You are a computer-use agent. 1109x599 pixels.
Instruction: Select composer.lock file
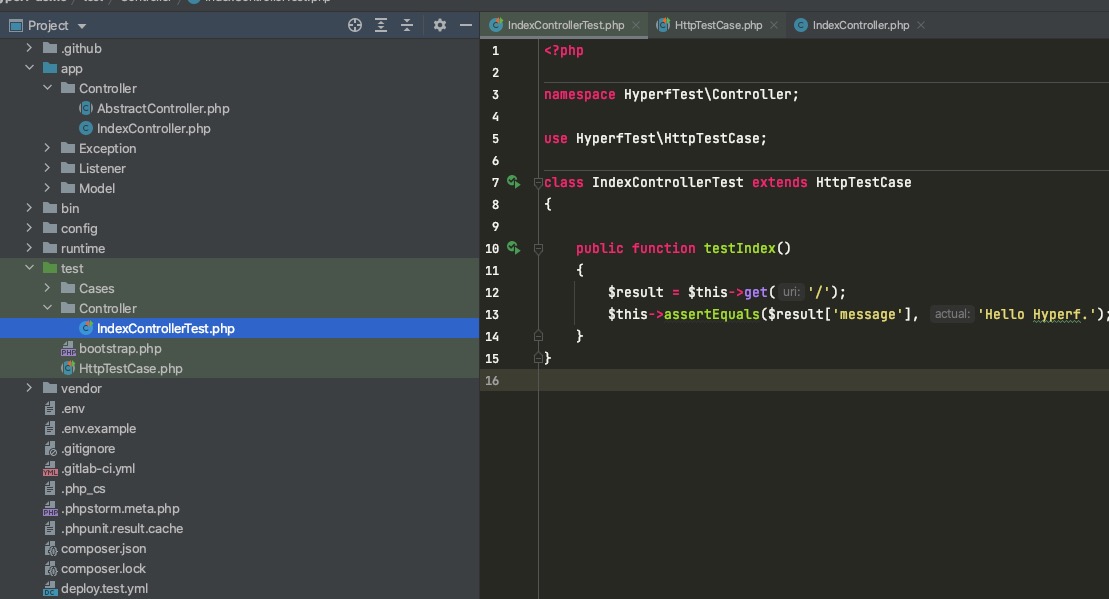pos(103,568)
